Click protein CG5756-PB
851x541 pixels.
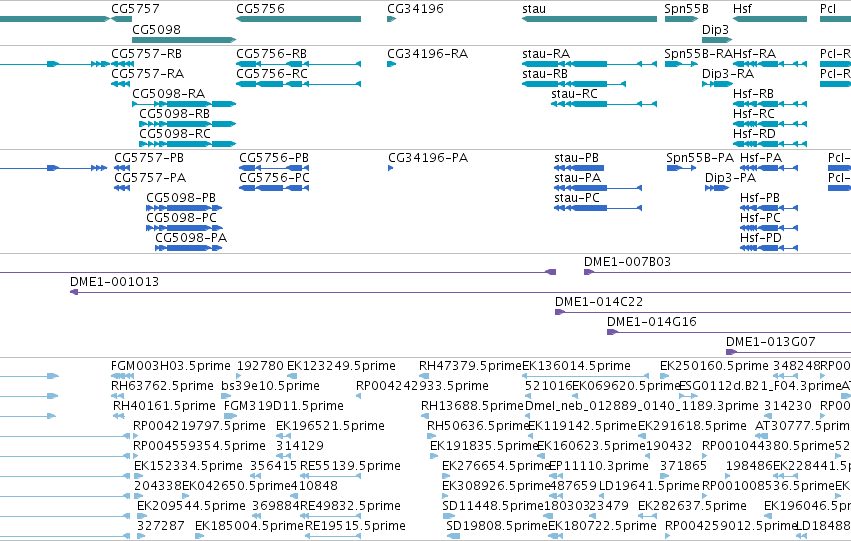coord(274,158)
